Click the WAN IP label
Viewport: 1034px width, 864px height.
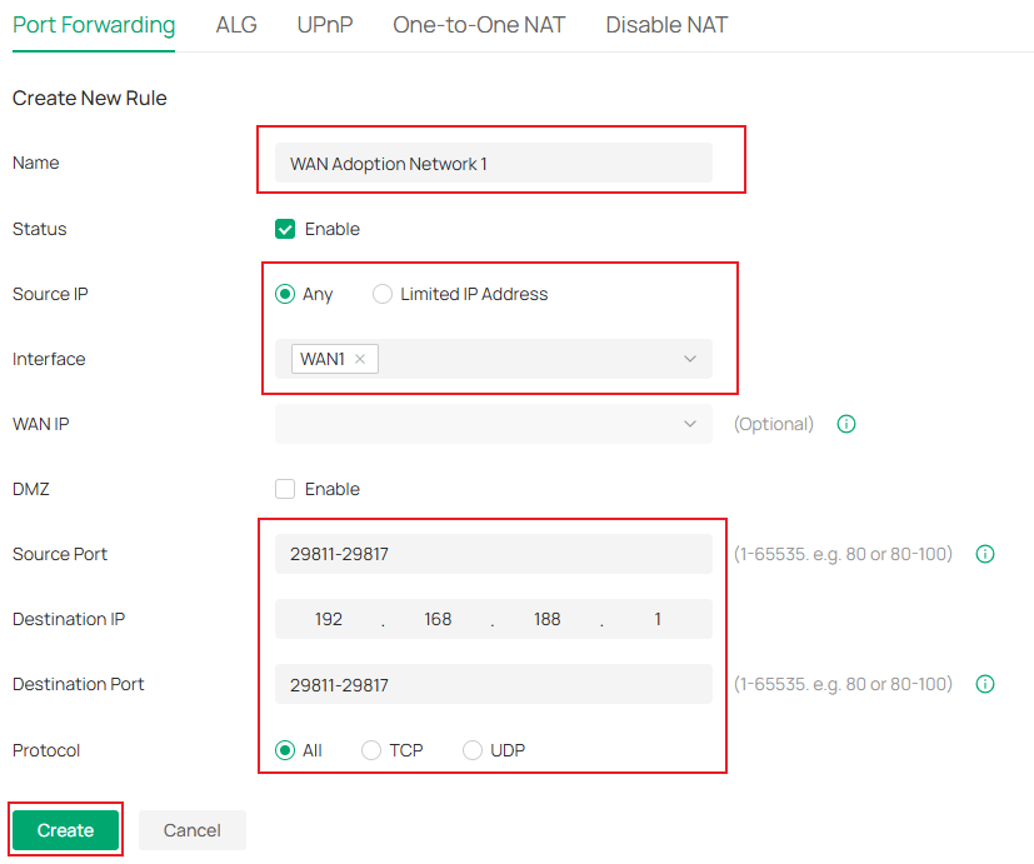41,424
